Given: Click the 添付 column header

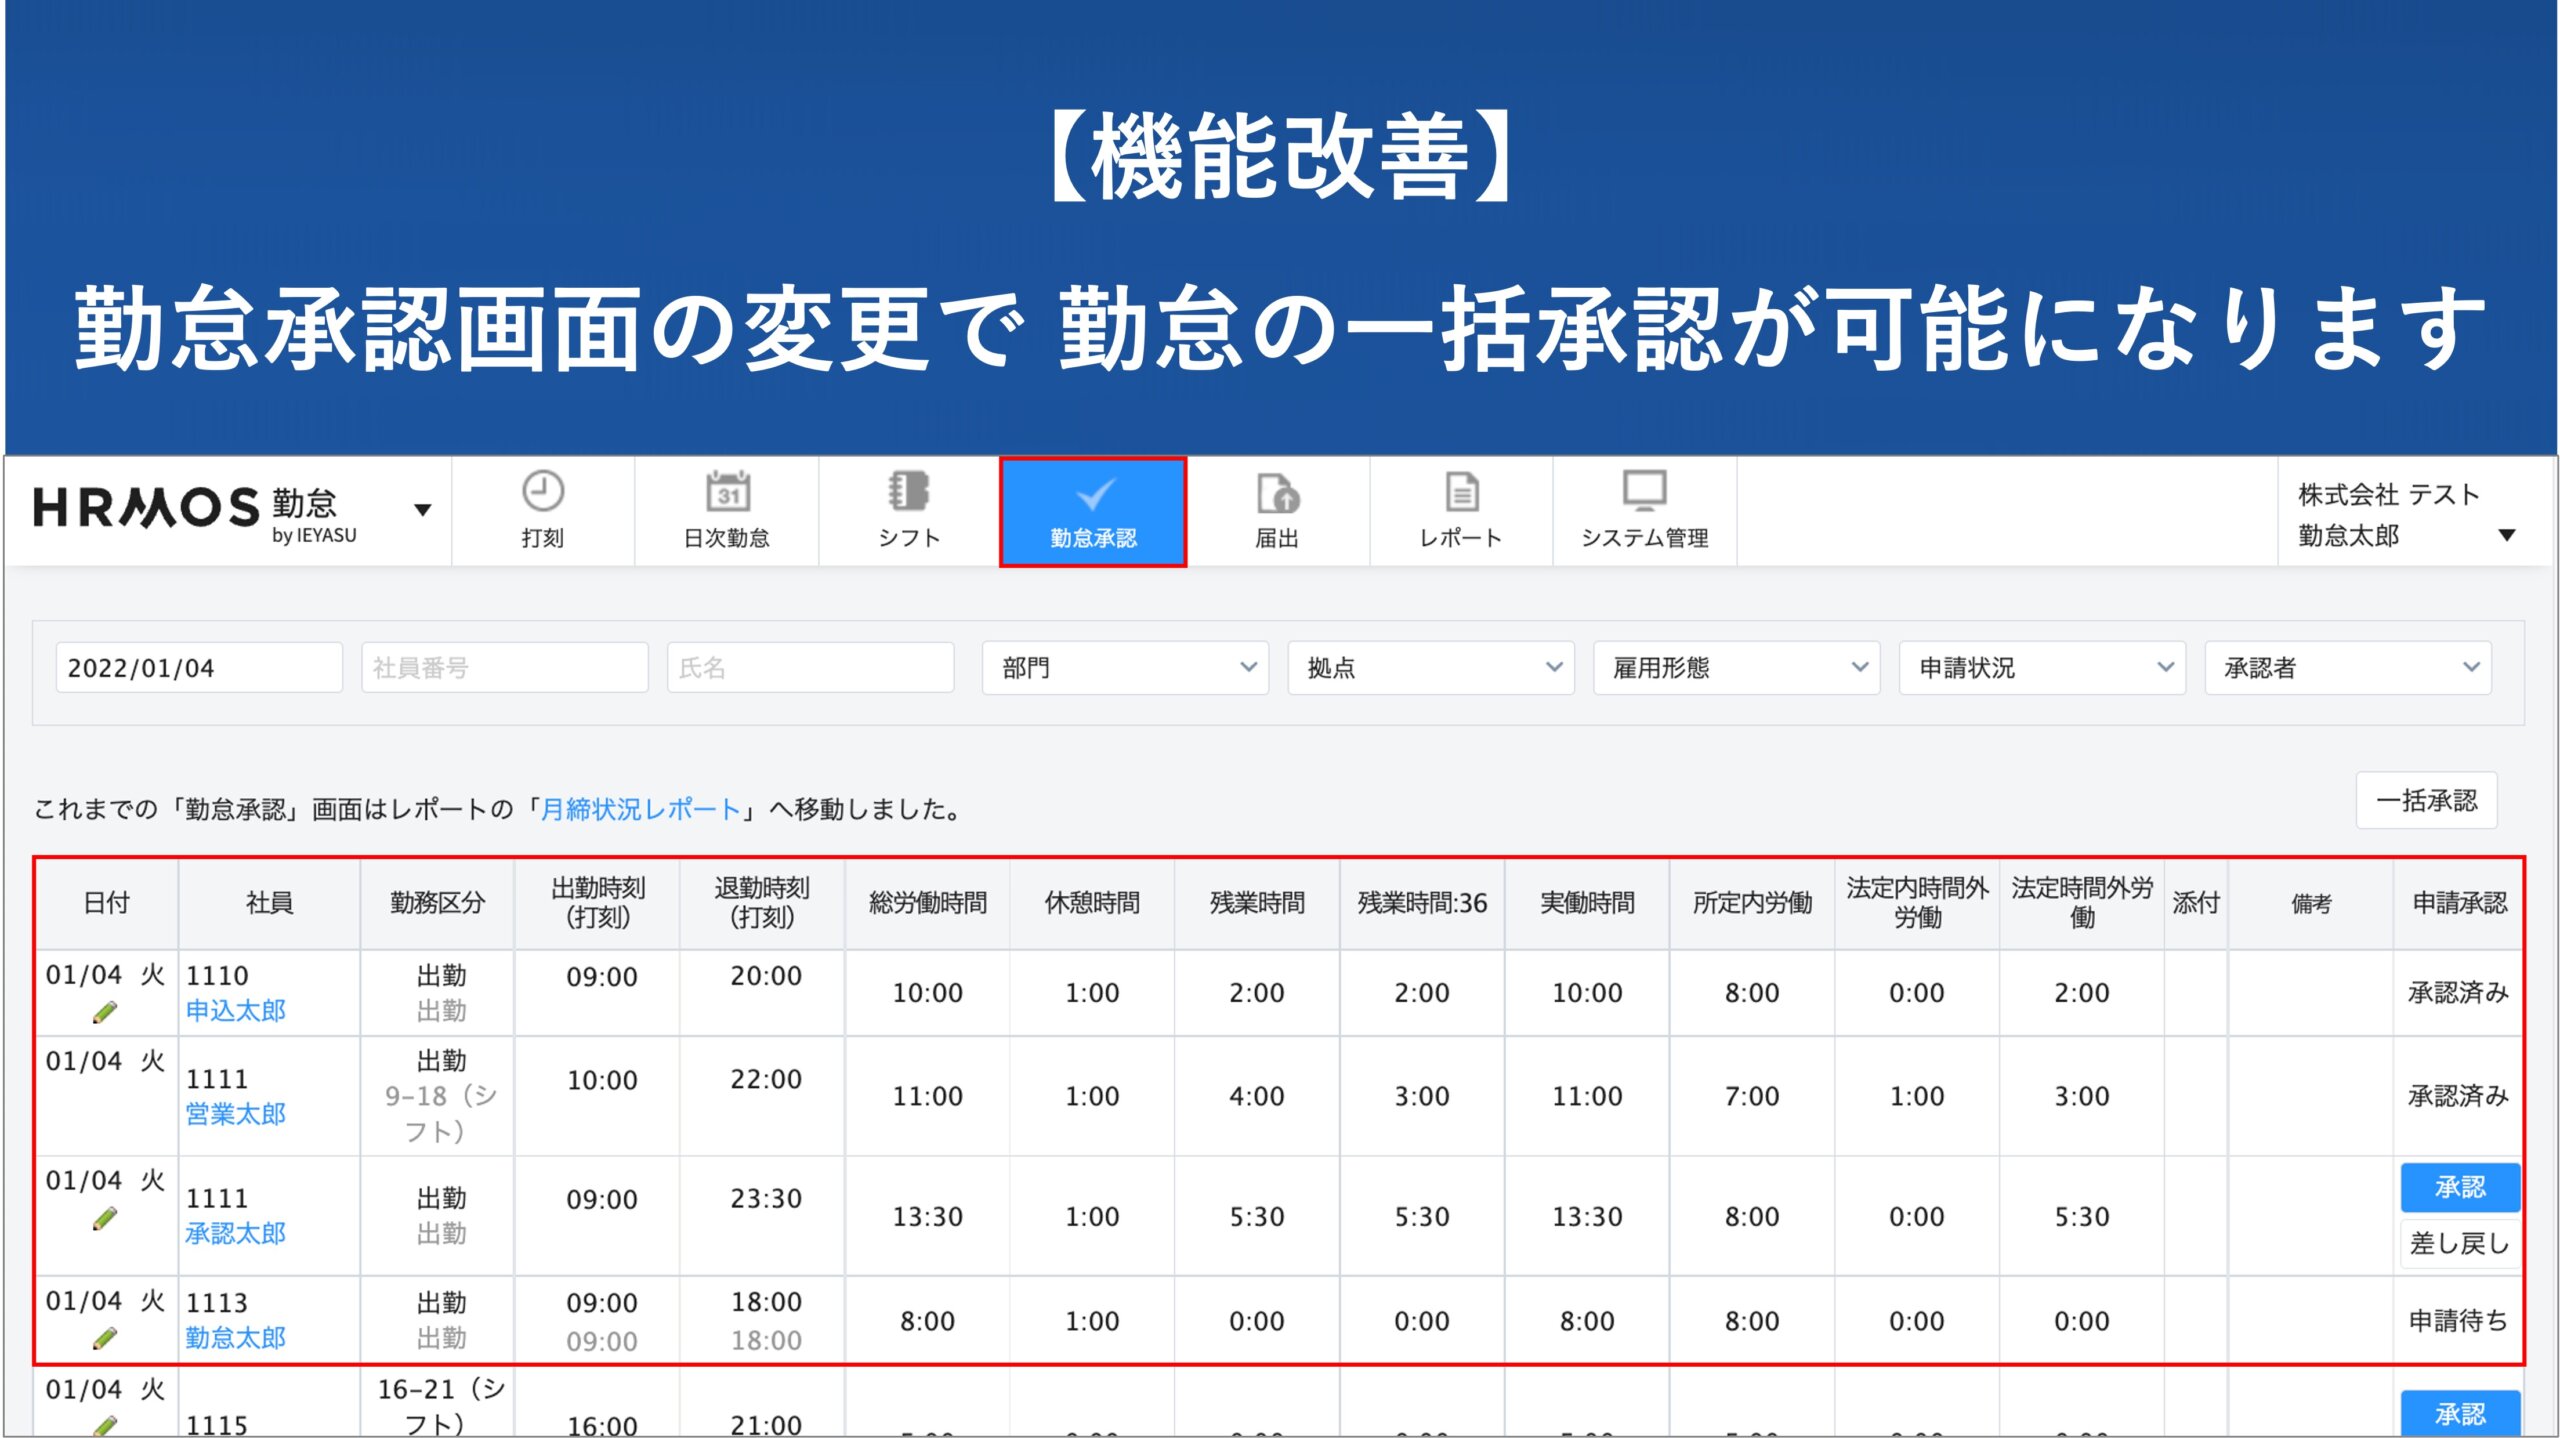Looking at the screenshot, I should [2196, 903].
